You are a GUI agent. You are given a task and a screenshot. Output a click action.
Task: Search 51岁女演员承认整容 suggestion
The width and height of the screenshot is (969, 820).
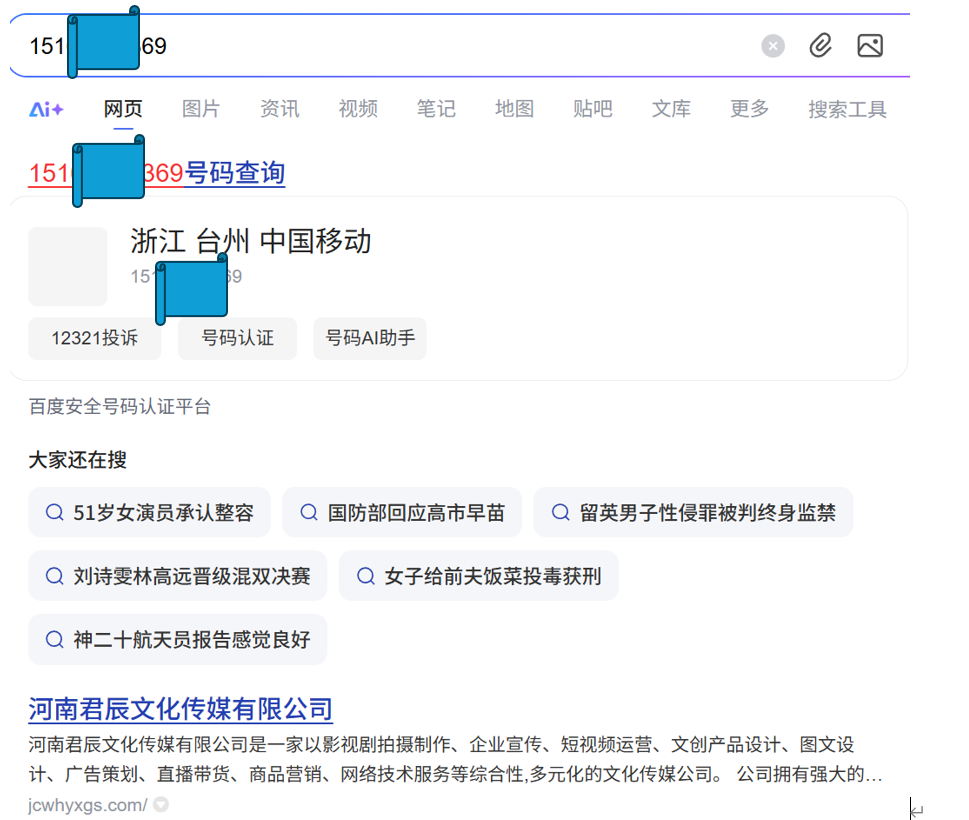pyautogui.click(x=150, y=512)
